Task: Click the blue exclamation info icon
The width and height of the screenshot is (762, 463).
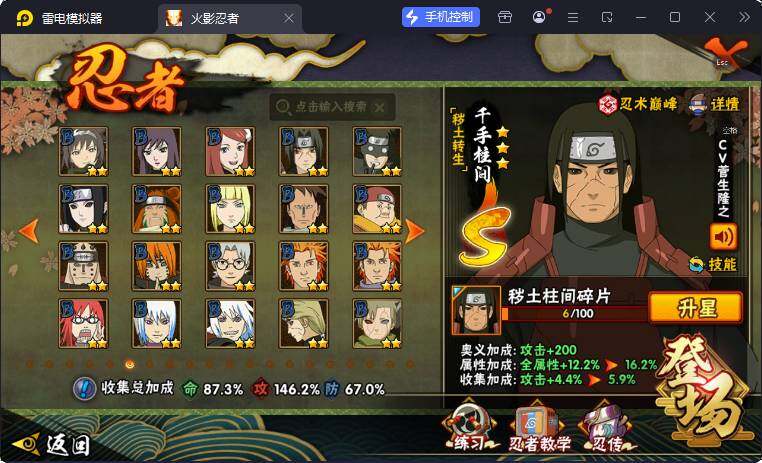Action: click(85, 389)
